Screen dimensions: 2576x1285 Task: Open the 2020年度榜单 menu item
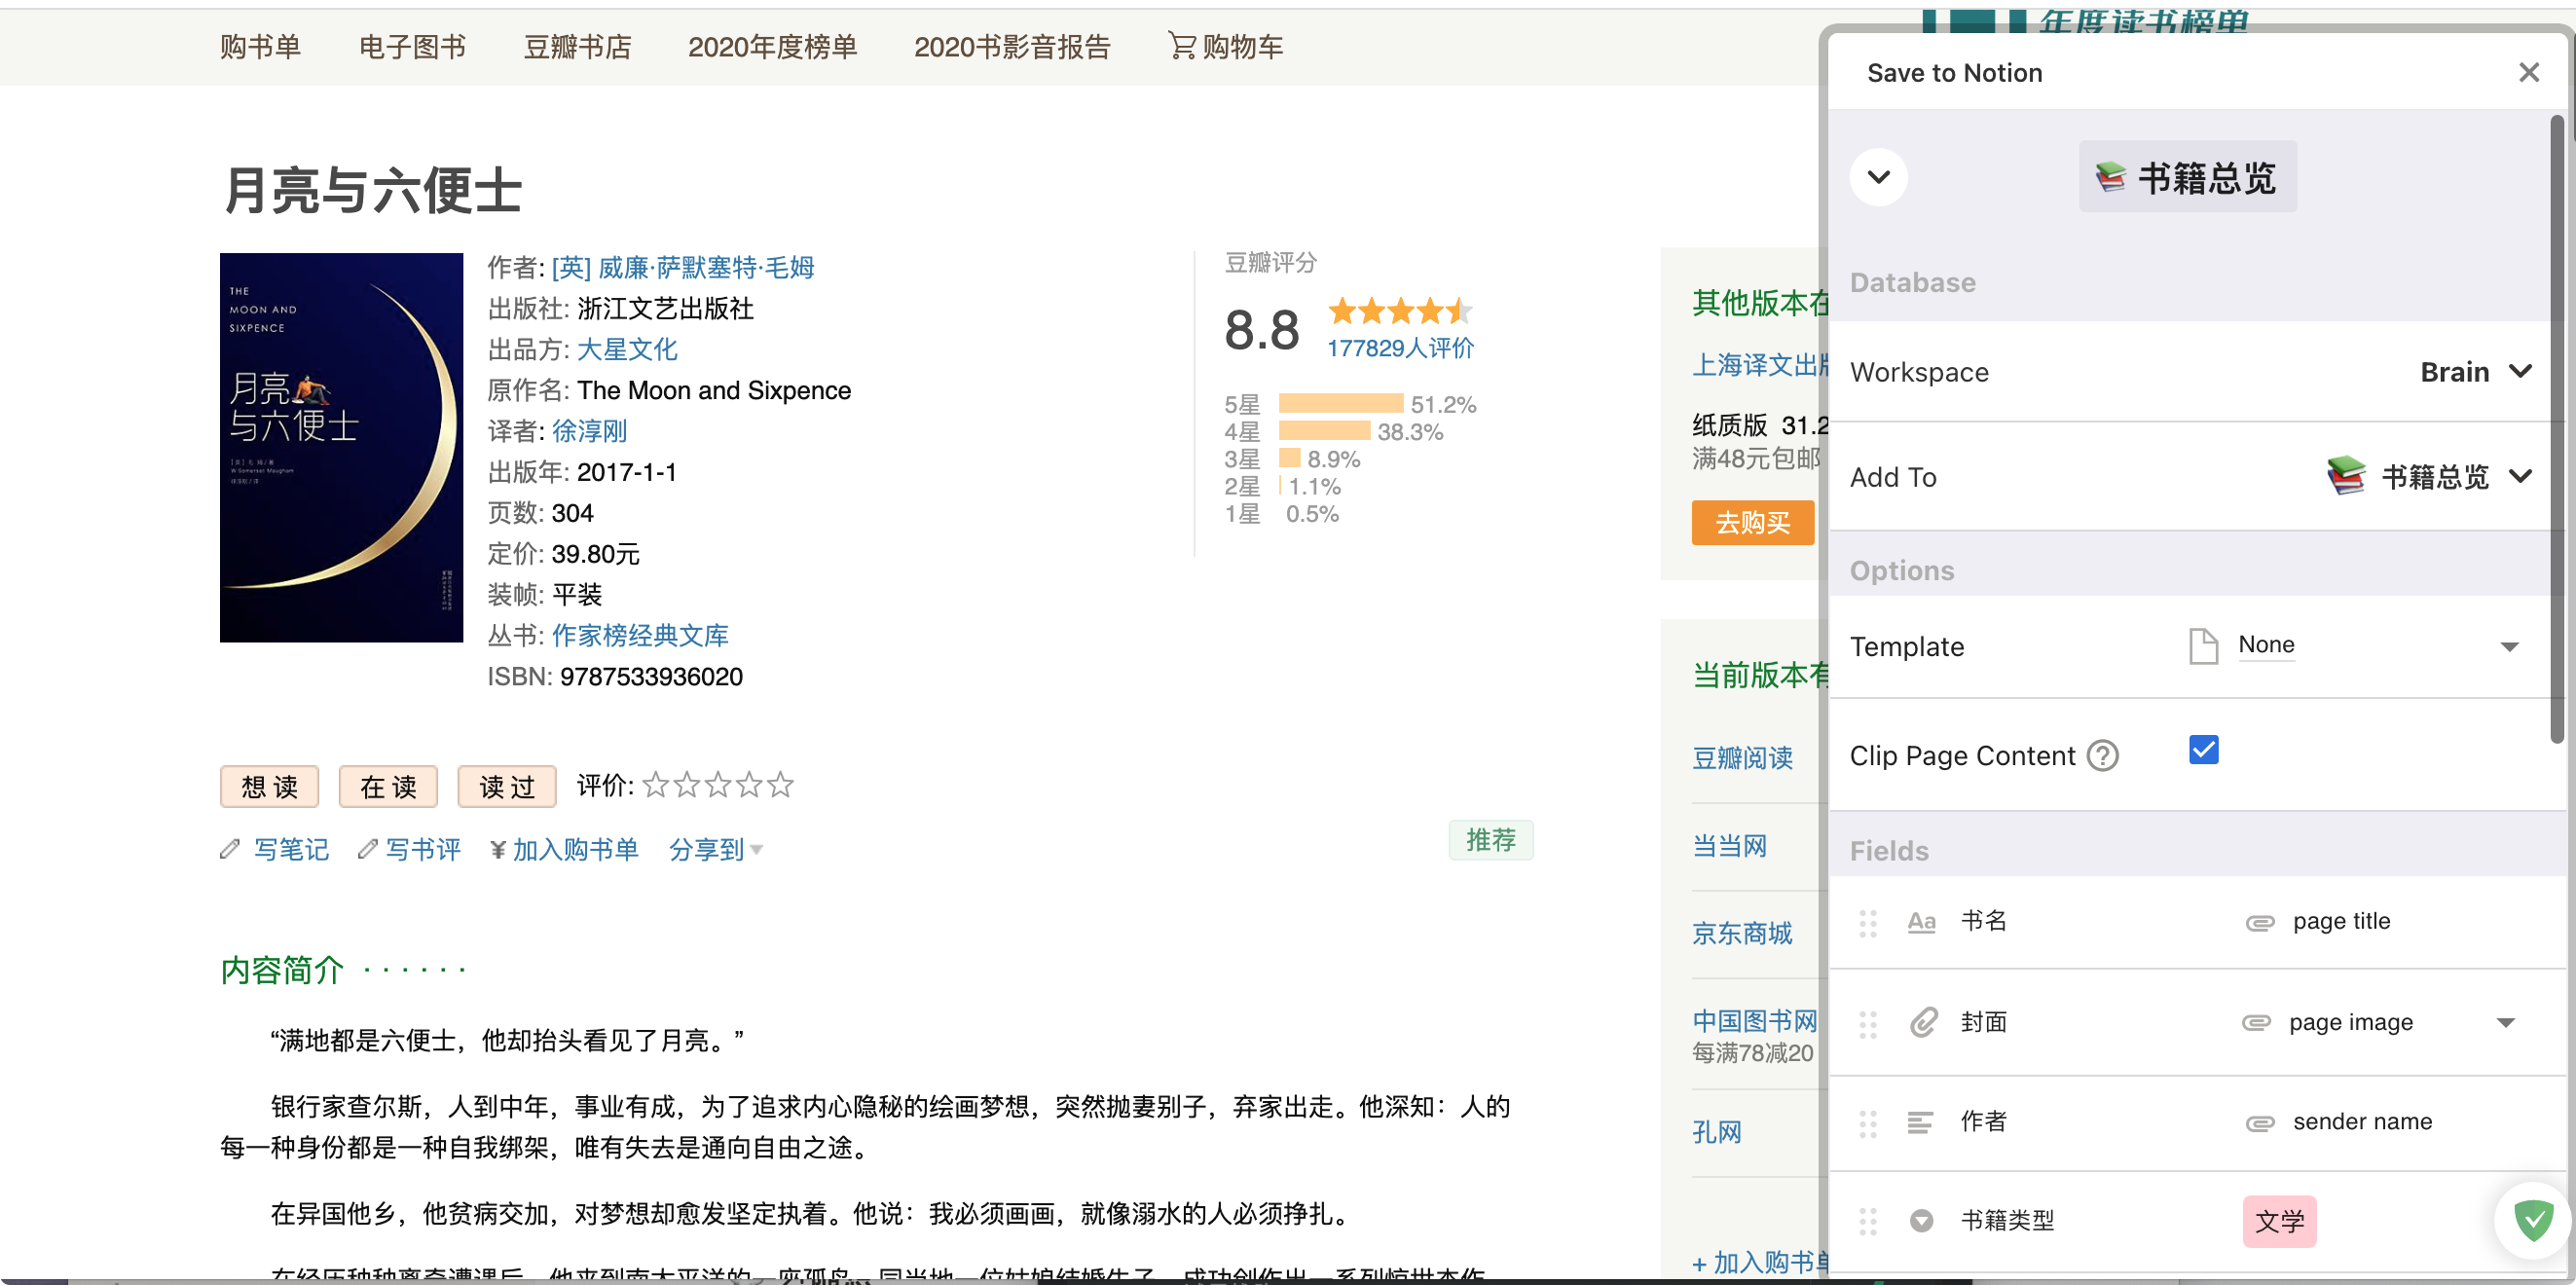pos(772,46)
